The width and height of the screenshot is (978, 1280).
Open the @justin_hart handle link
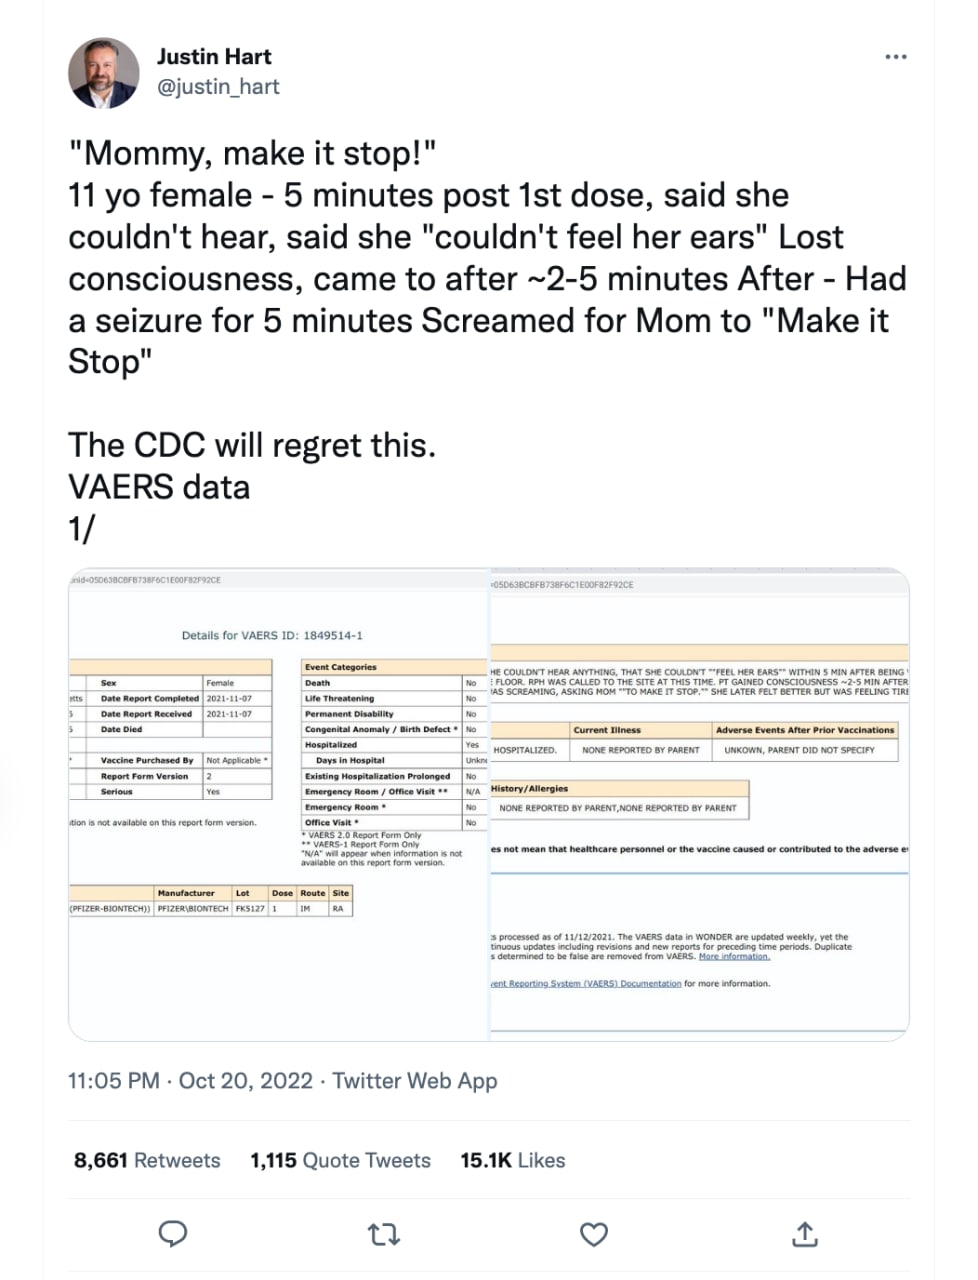[218, 87]
